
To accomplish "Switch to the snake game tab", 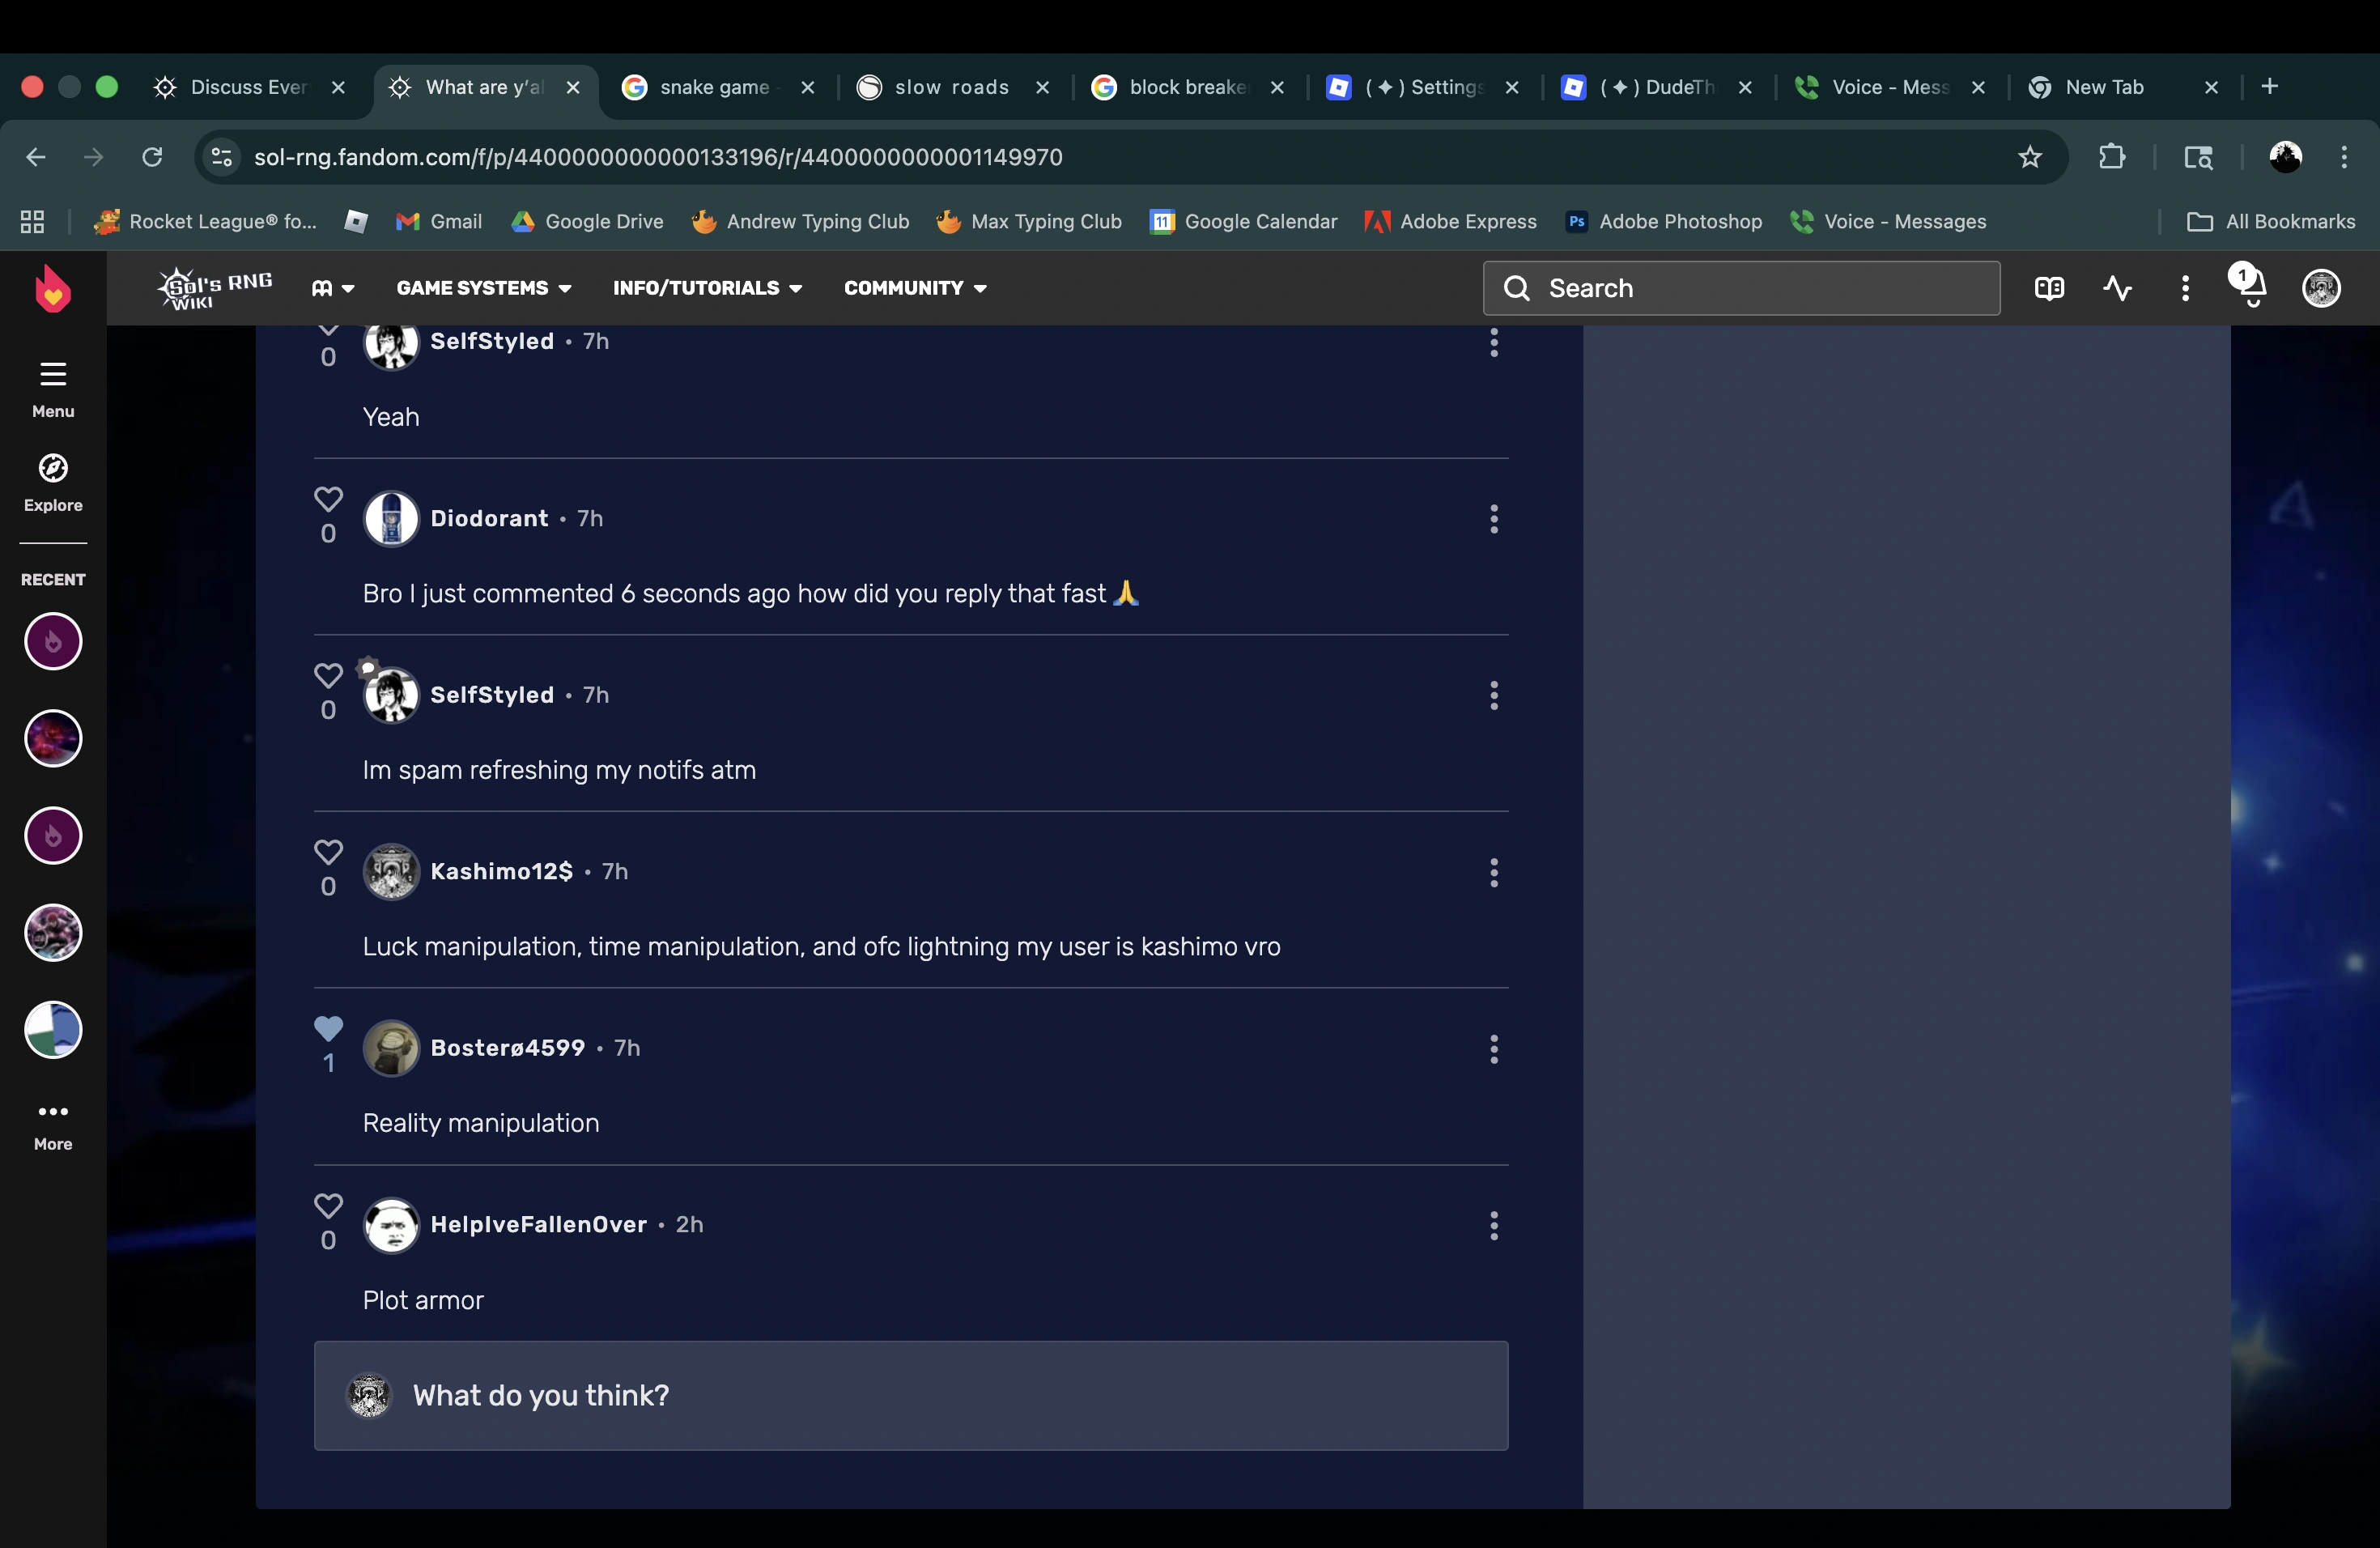I will [714, 87].
